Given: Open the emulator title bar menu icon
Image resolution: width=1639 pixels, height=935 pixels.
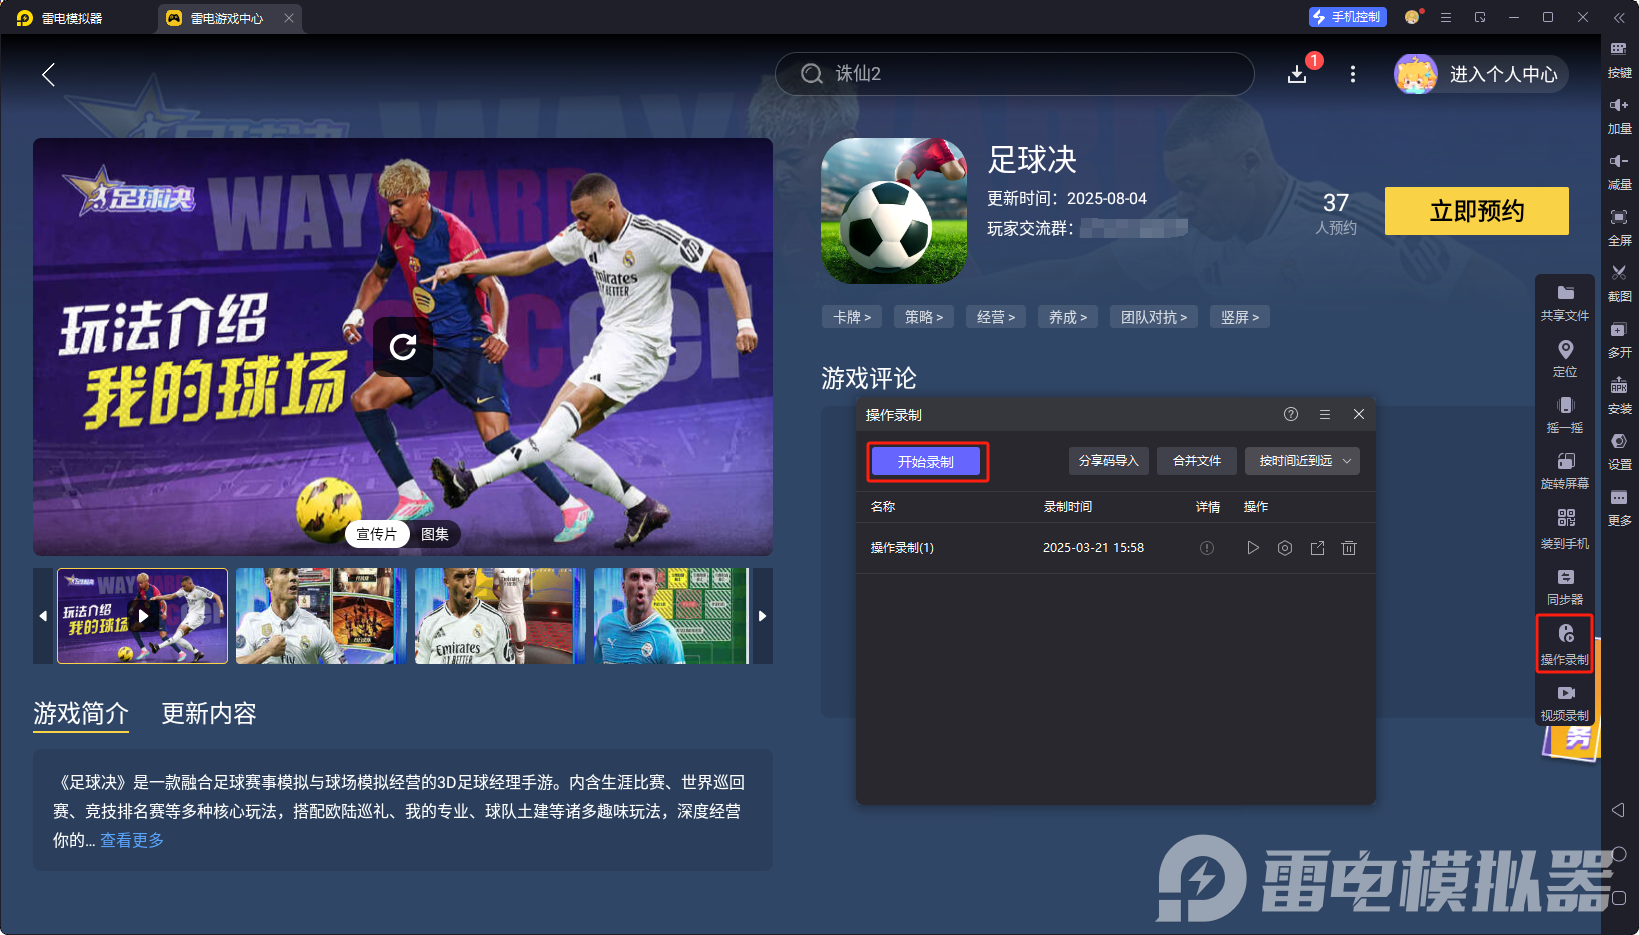Looking at the screenshot, I should 1446,17.
